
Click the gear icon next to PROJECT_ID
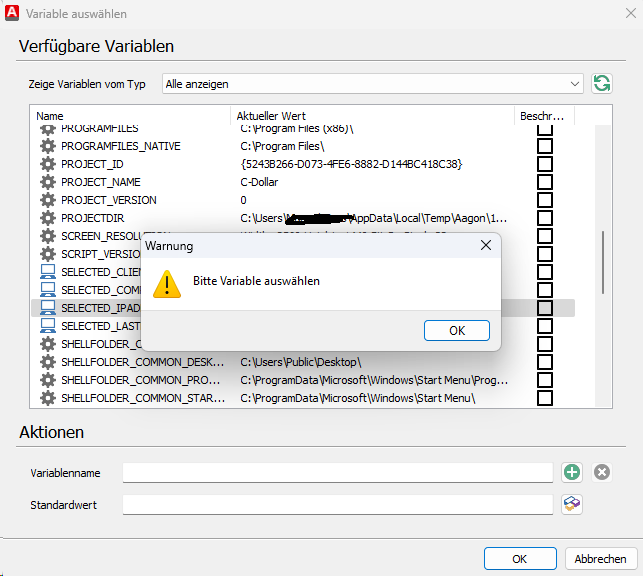click(48, 164)
